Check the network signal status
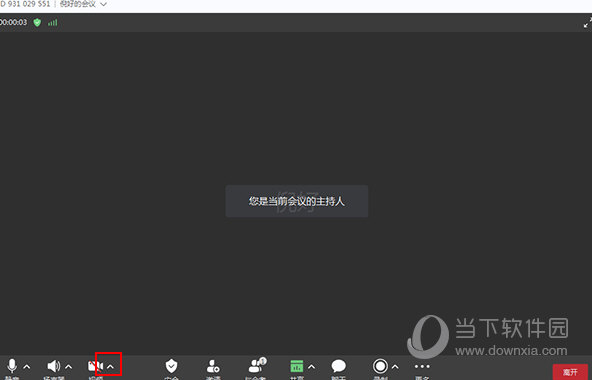Image resolution: width=592 pixels, height=380 pixels. pos(52,23)
